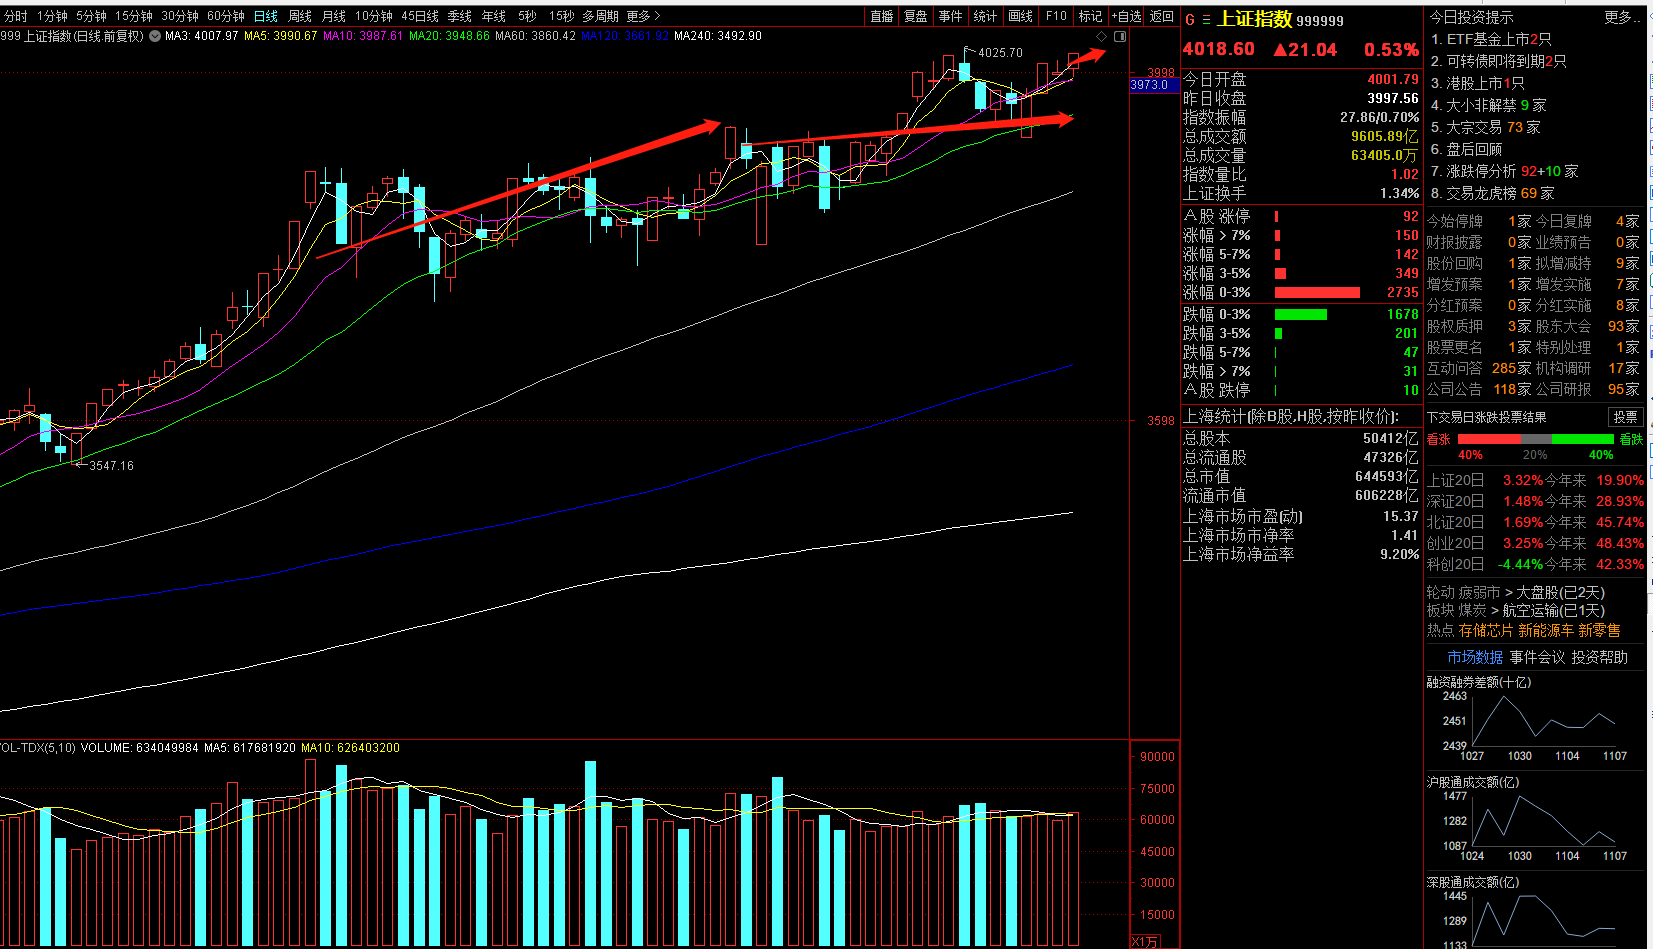Select the 60分钟 period tab
Image resolution: width=1653 pixels, height=949 pixels.
pos(226,16)
